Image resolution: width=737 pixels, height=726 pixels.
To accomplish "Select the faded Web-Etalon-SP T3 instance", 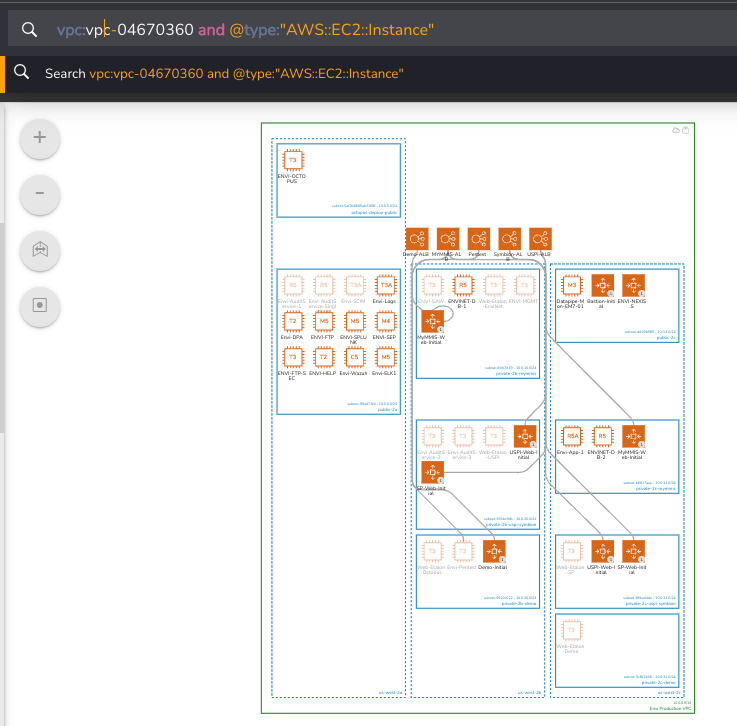I will click(572, 551).
